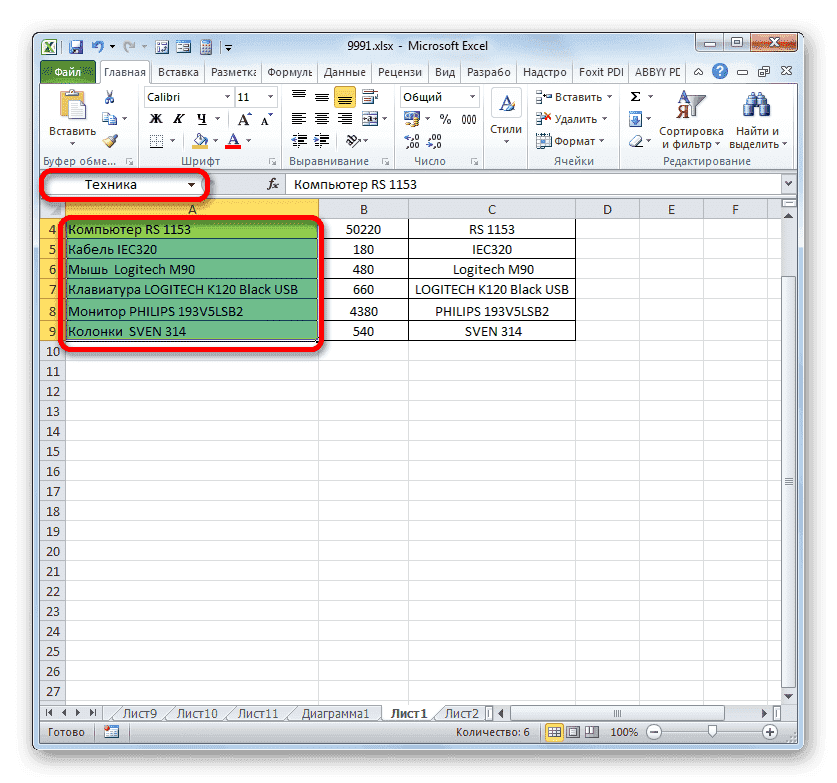Expand the fill color dropdown arrow
The image size is (837, 783).
pyautogui.click(x=215, y=141)
